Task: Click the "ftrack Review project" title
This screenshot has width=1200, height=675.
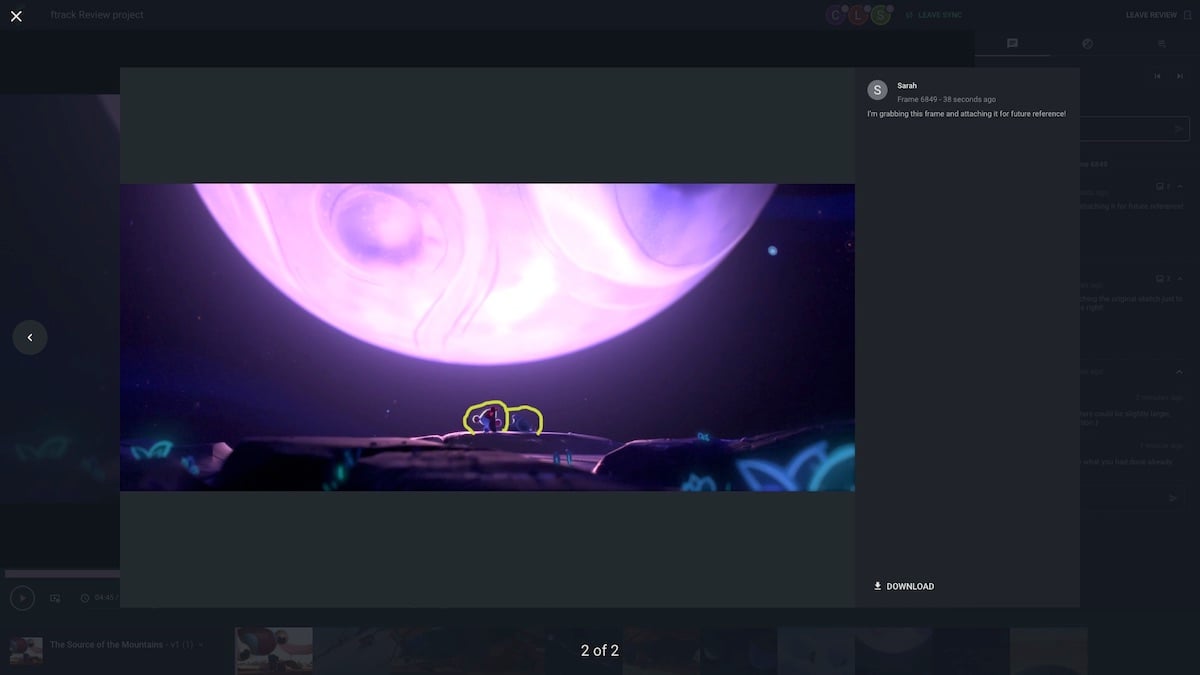Action: 97,15
